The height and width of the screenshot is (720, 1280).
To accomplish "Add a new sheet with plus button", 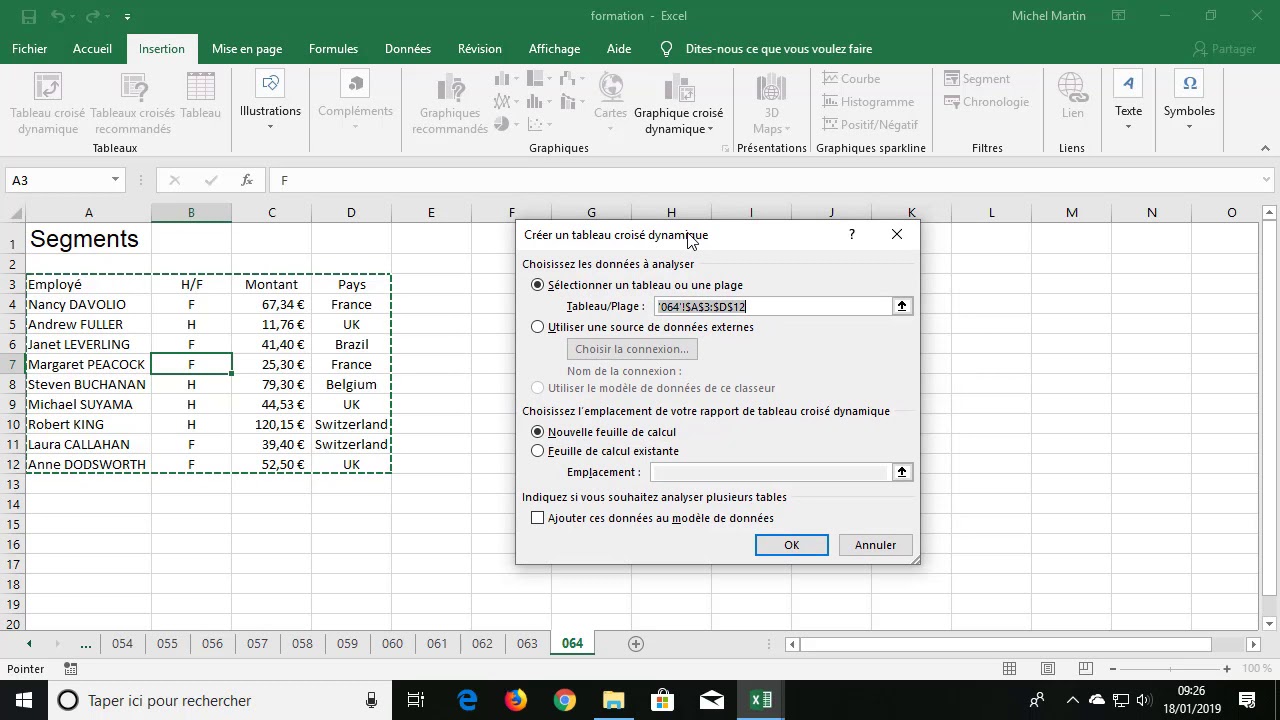I will [x=635, y=643].
